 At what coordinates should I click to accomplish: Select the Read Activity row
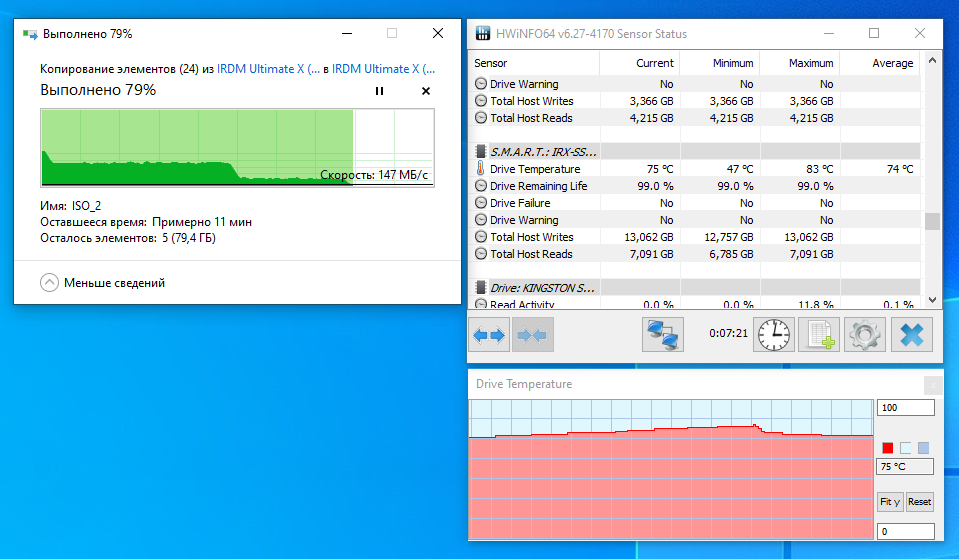point(695,303)
